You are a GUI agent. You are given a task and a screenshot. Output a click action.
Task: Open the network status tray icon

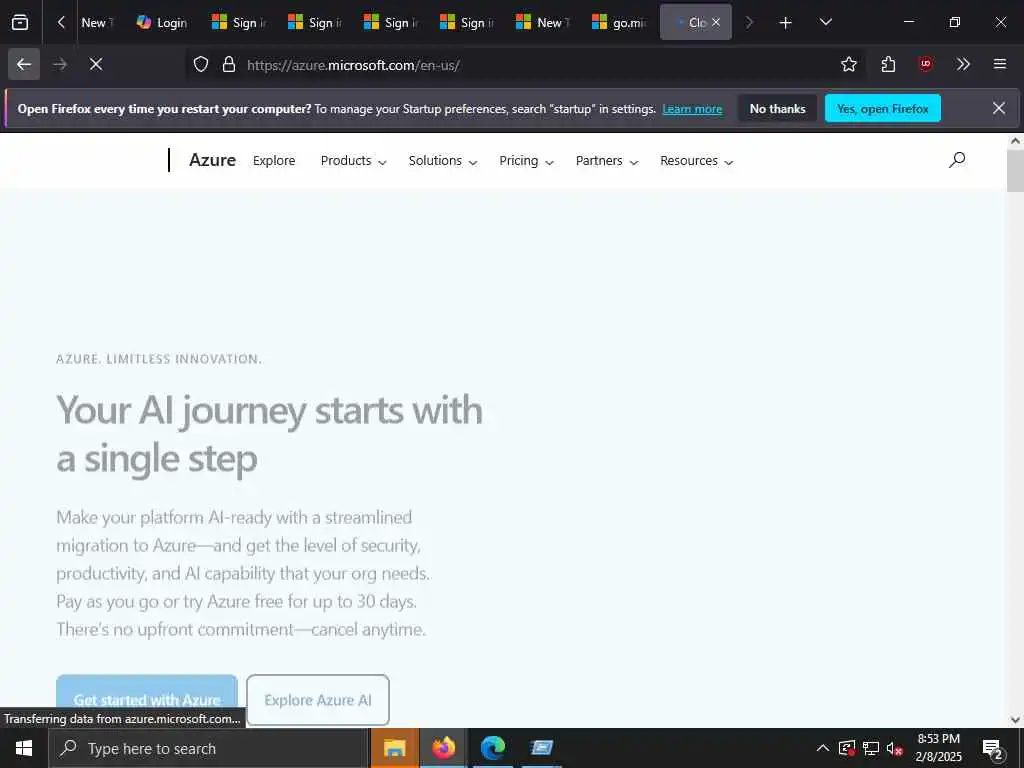point(871,748)
